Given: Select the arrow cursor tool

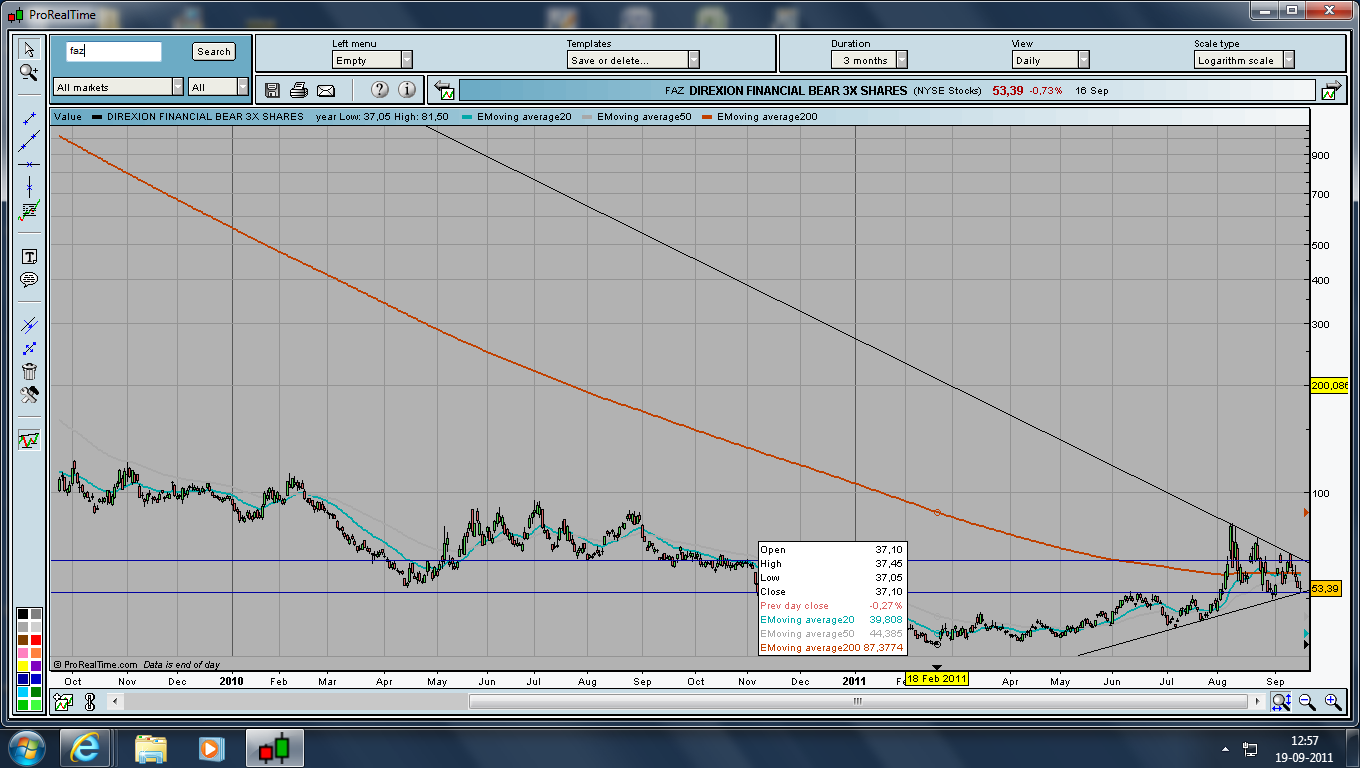Looking at the screenshot, I should point(29,49).
